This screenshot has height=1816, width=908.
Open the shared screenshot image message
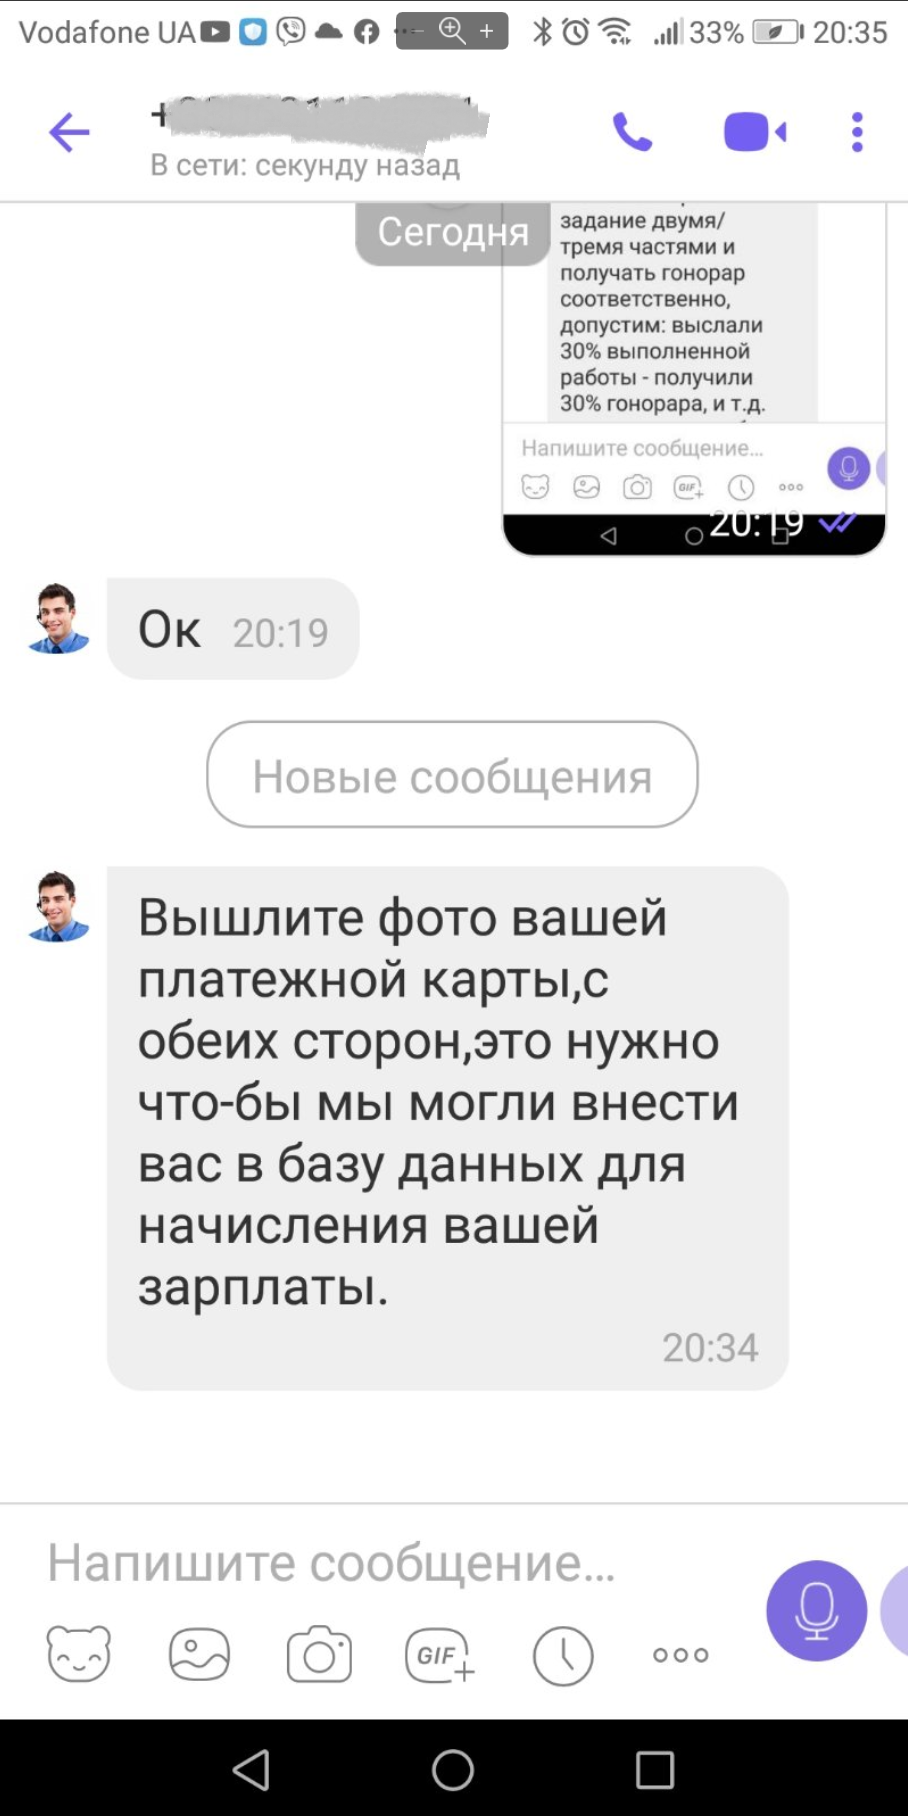pyautogui.click(x=693, y=379)
